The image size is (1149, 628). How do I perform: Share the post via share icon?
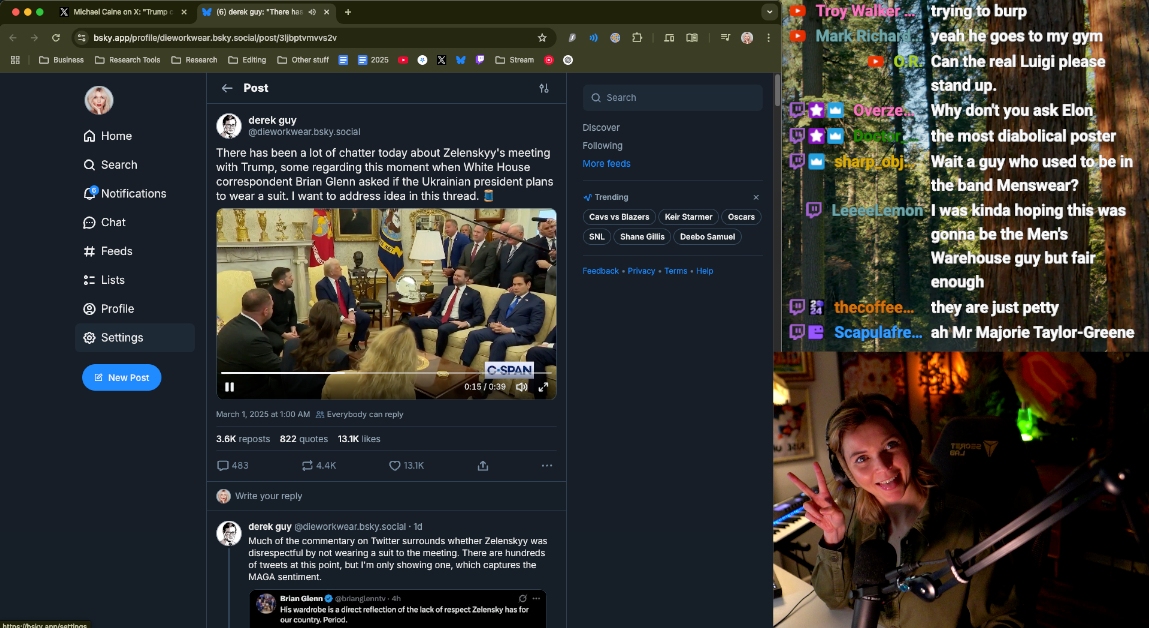(483, 466)
